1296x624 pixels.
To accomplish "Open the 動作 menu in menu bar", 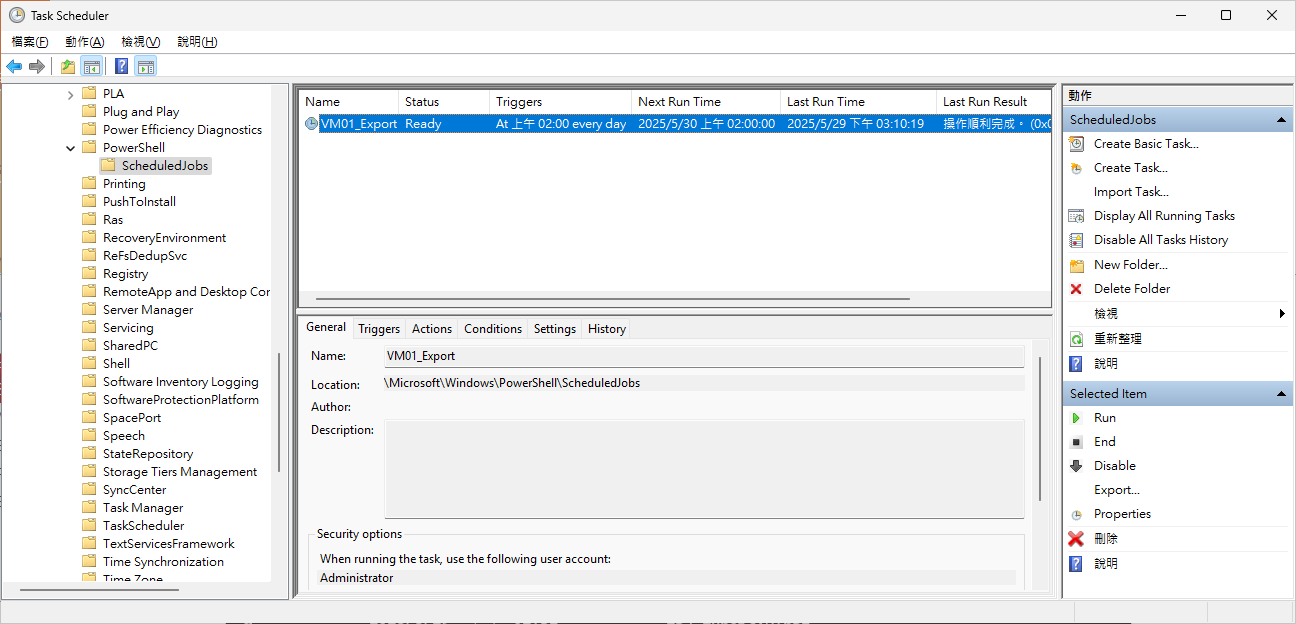I will [x=84, y=42].
